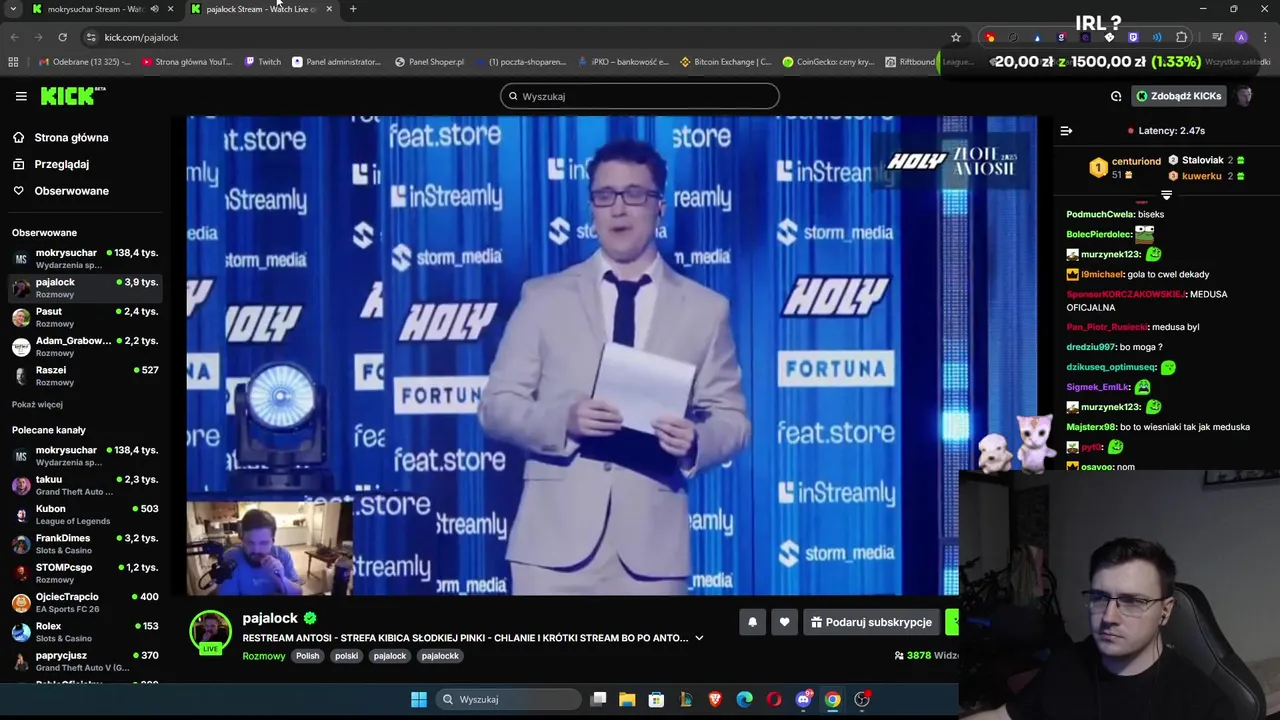The height and width of the screenshot is (720, 1280).
Task: Click chat username dzikuseq_optimuseq
Action: coord(1111,367)
